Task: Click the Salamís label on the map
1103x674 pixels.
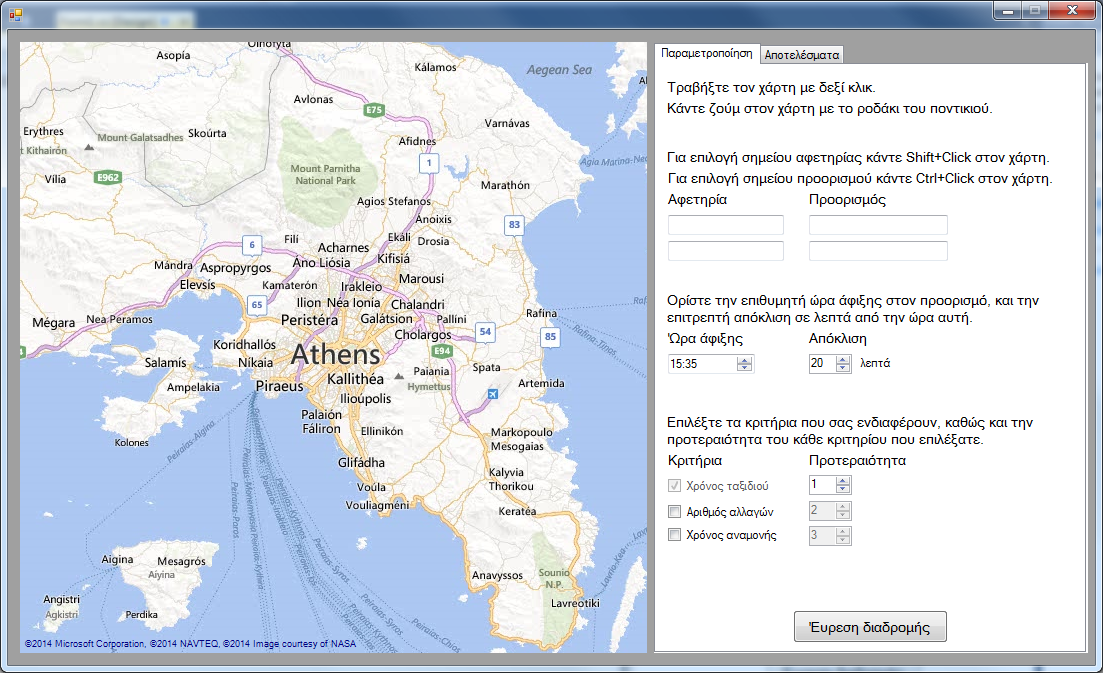Action: [x=165, y=362]
